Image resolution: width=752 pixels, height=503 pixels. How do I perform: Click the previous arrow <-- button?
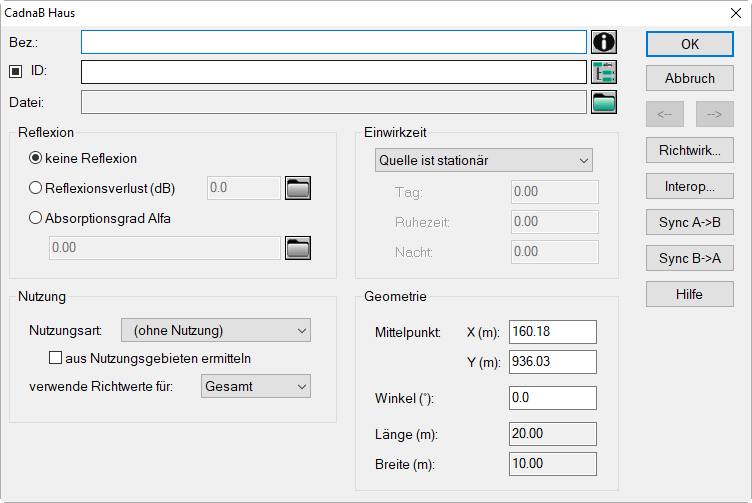pos(665,114)
